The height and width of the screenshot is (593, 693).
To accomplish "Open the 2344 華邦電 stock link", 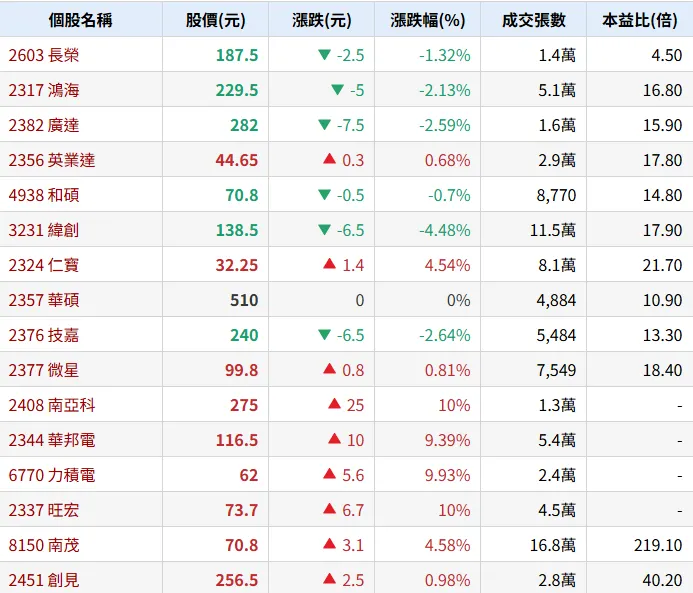I will pyautogui.click(x=52, y=440).
